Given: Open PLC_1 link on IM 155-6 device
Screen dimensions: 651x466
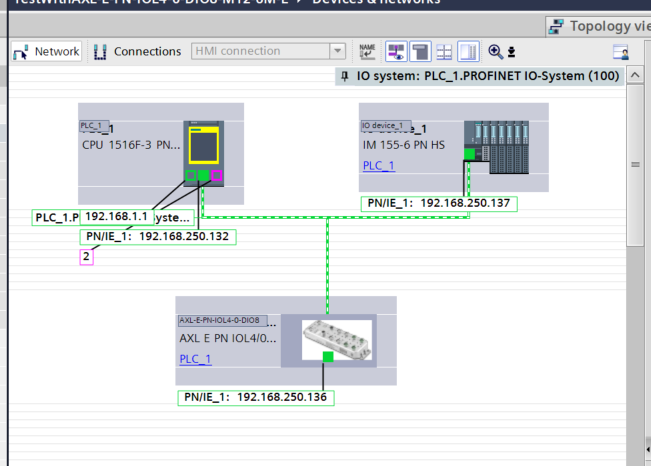Looking at the screenshot, I should point(378,166).
